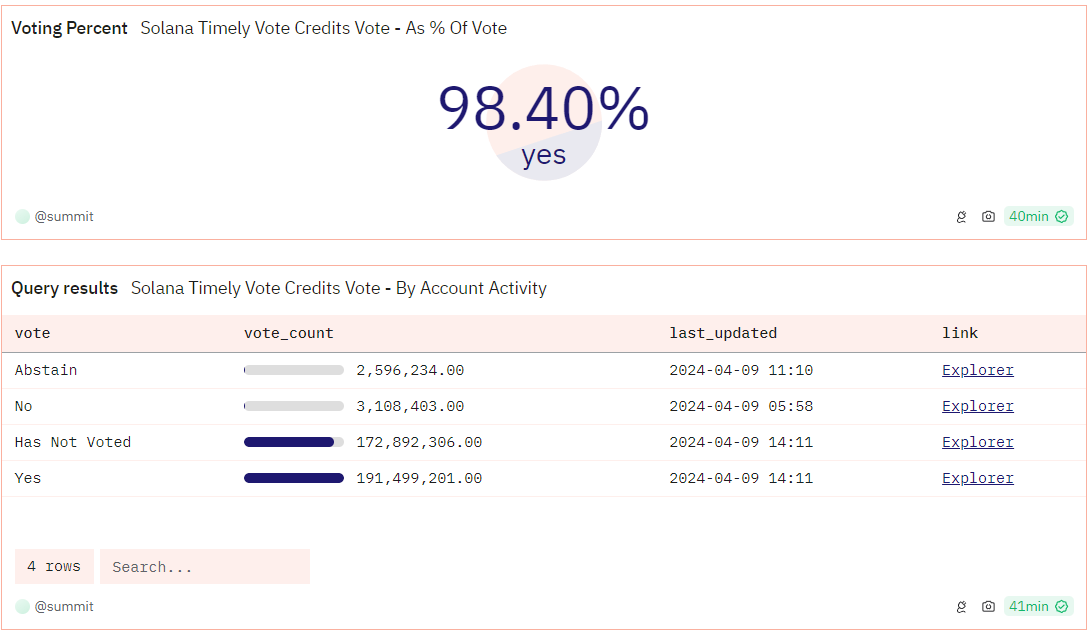This screenshot has width=1088, height=634.
Task: Open the Solana Timely Vote Credits Vote - By Account Activity title
Action: point(339,288)
